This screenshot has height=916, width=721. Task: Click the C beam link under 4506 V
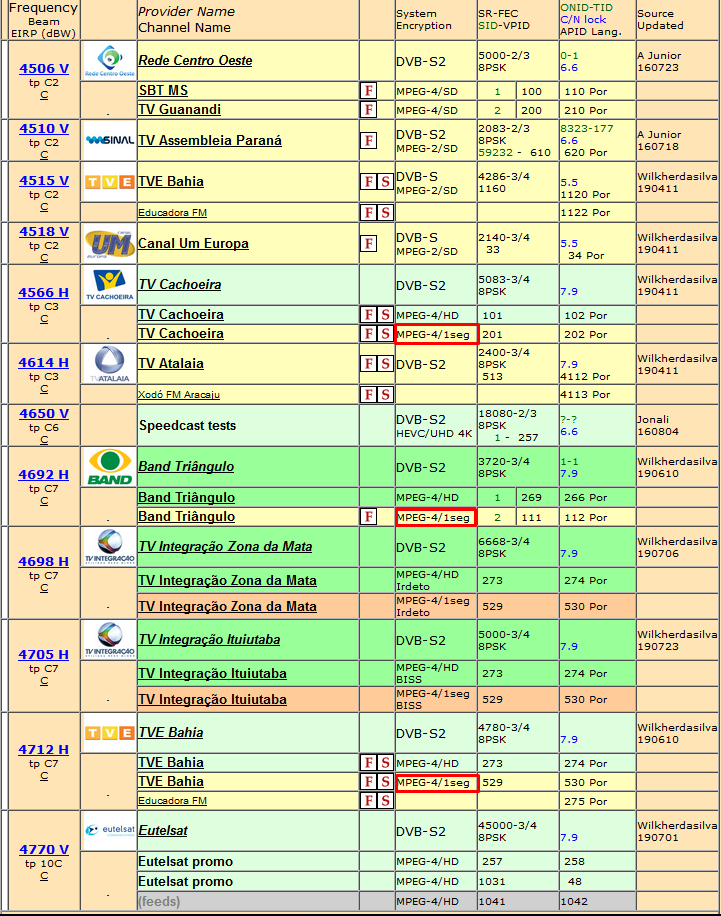click(44, 95)
